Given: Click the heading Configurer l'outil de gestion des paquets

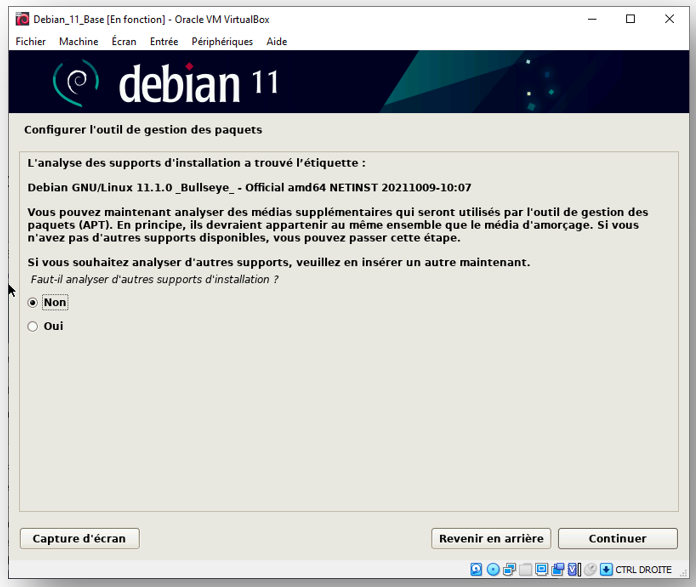Looking at the screenshot, I should (143, 130).
